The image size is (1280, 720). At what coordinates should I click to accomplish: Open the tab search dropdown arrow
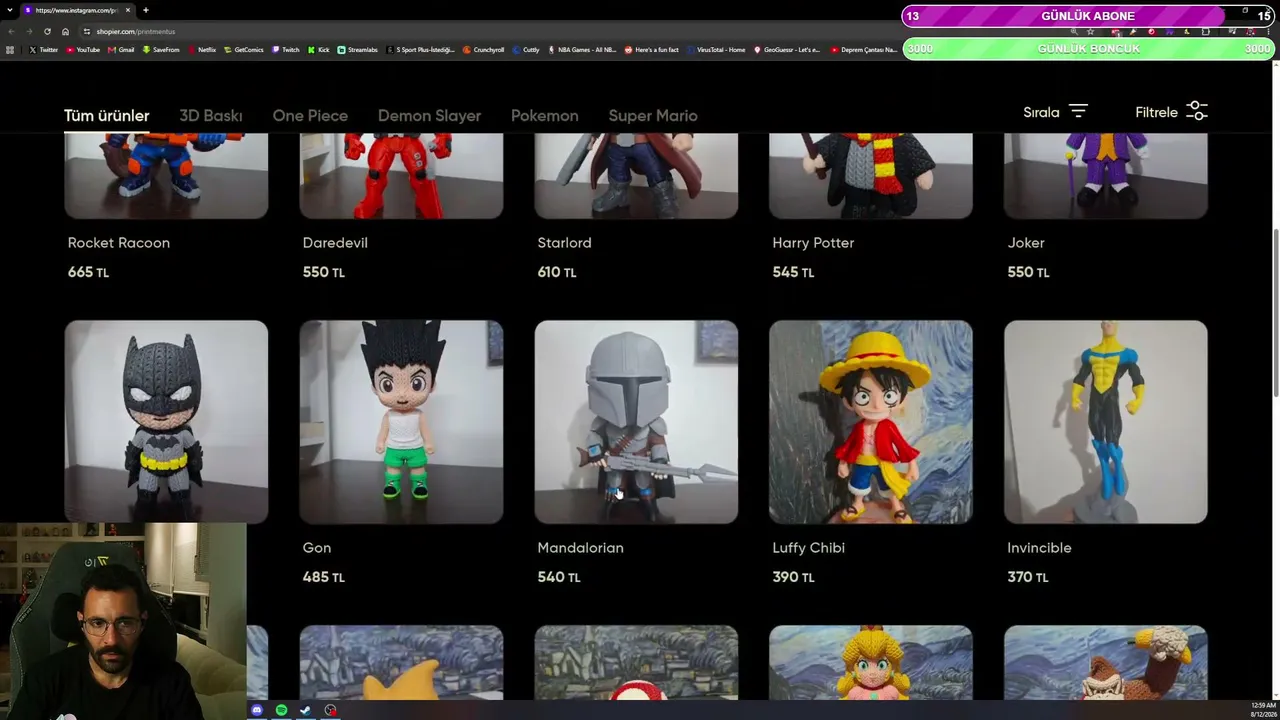tap(9, 10)
